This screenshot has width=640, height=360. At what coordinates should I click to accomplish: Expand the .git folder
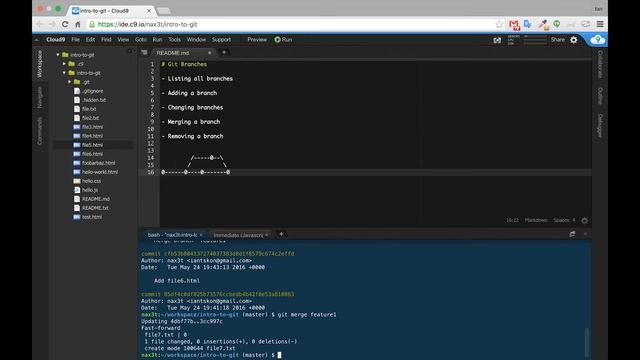coord(69,82)
